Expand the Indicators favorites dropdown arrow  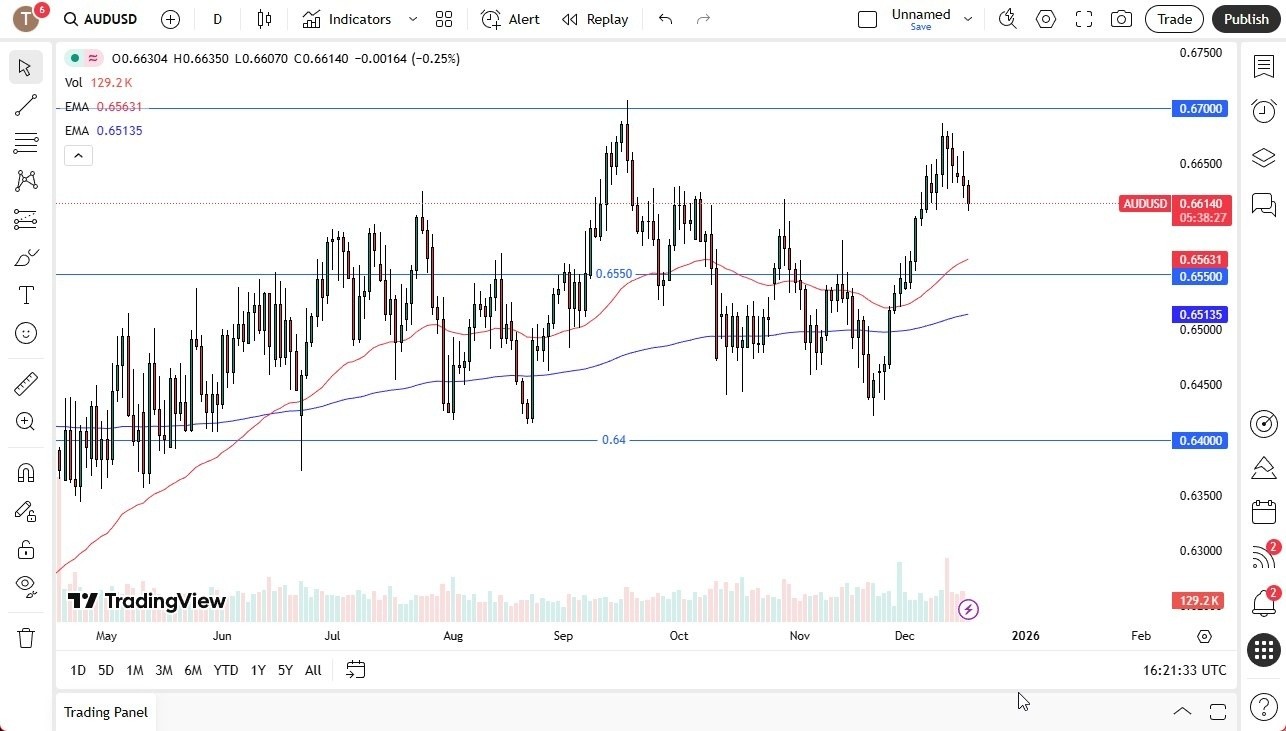[413, 19]
